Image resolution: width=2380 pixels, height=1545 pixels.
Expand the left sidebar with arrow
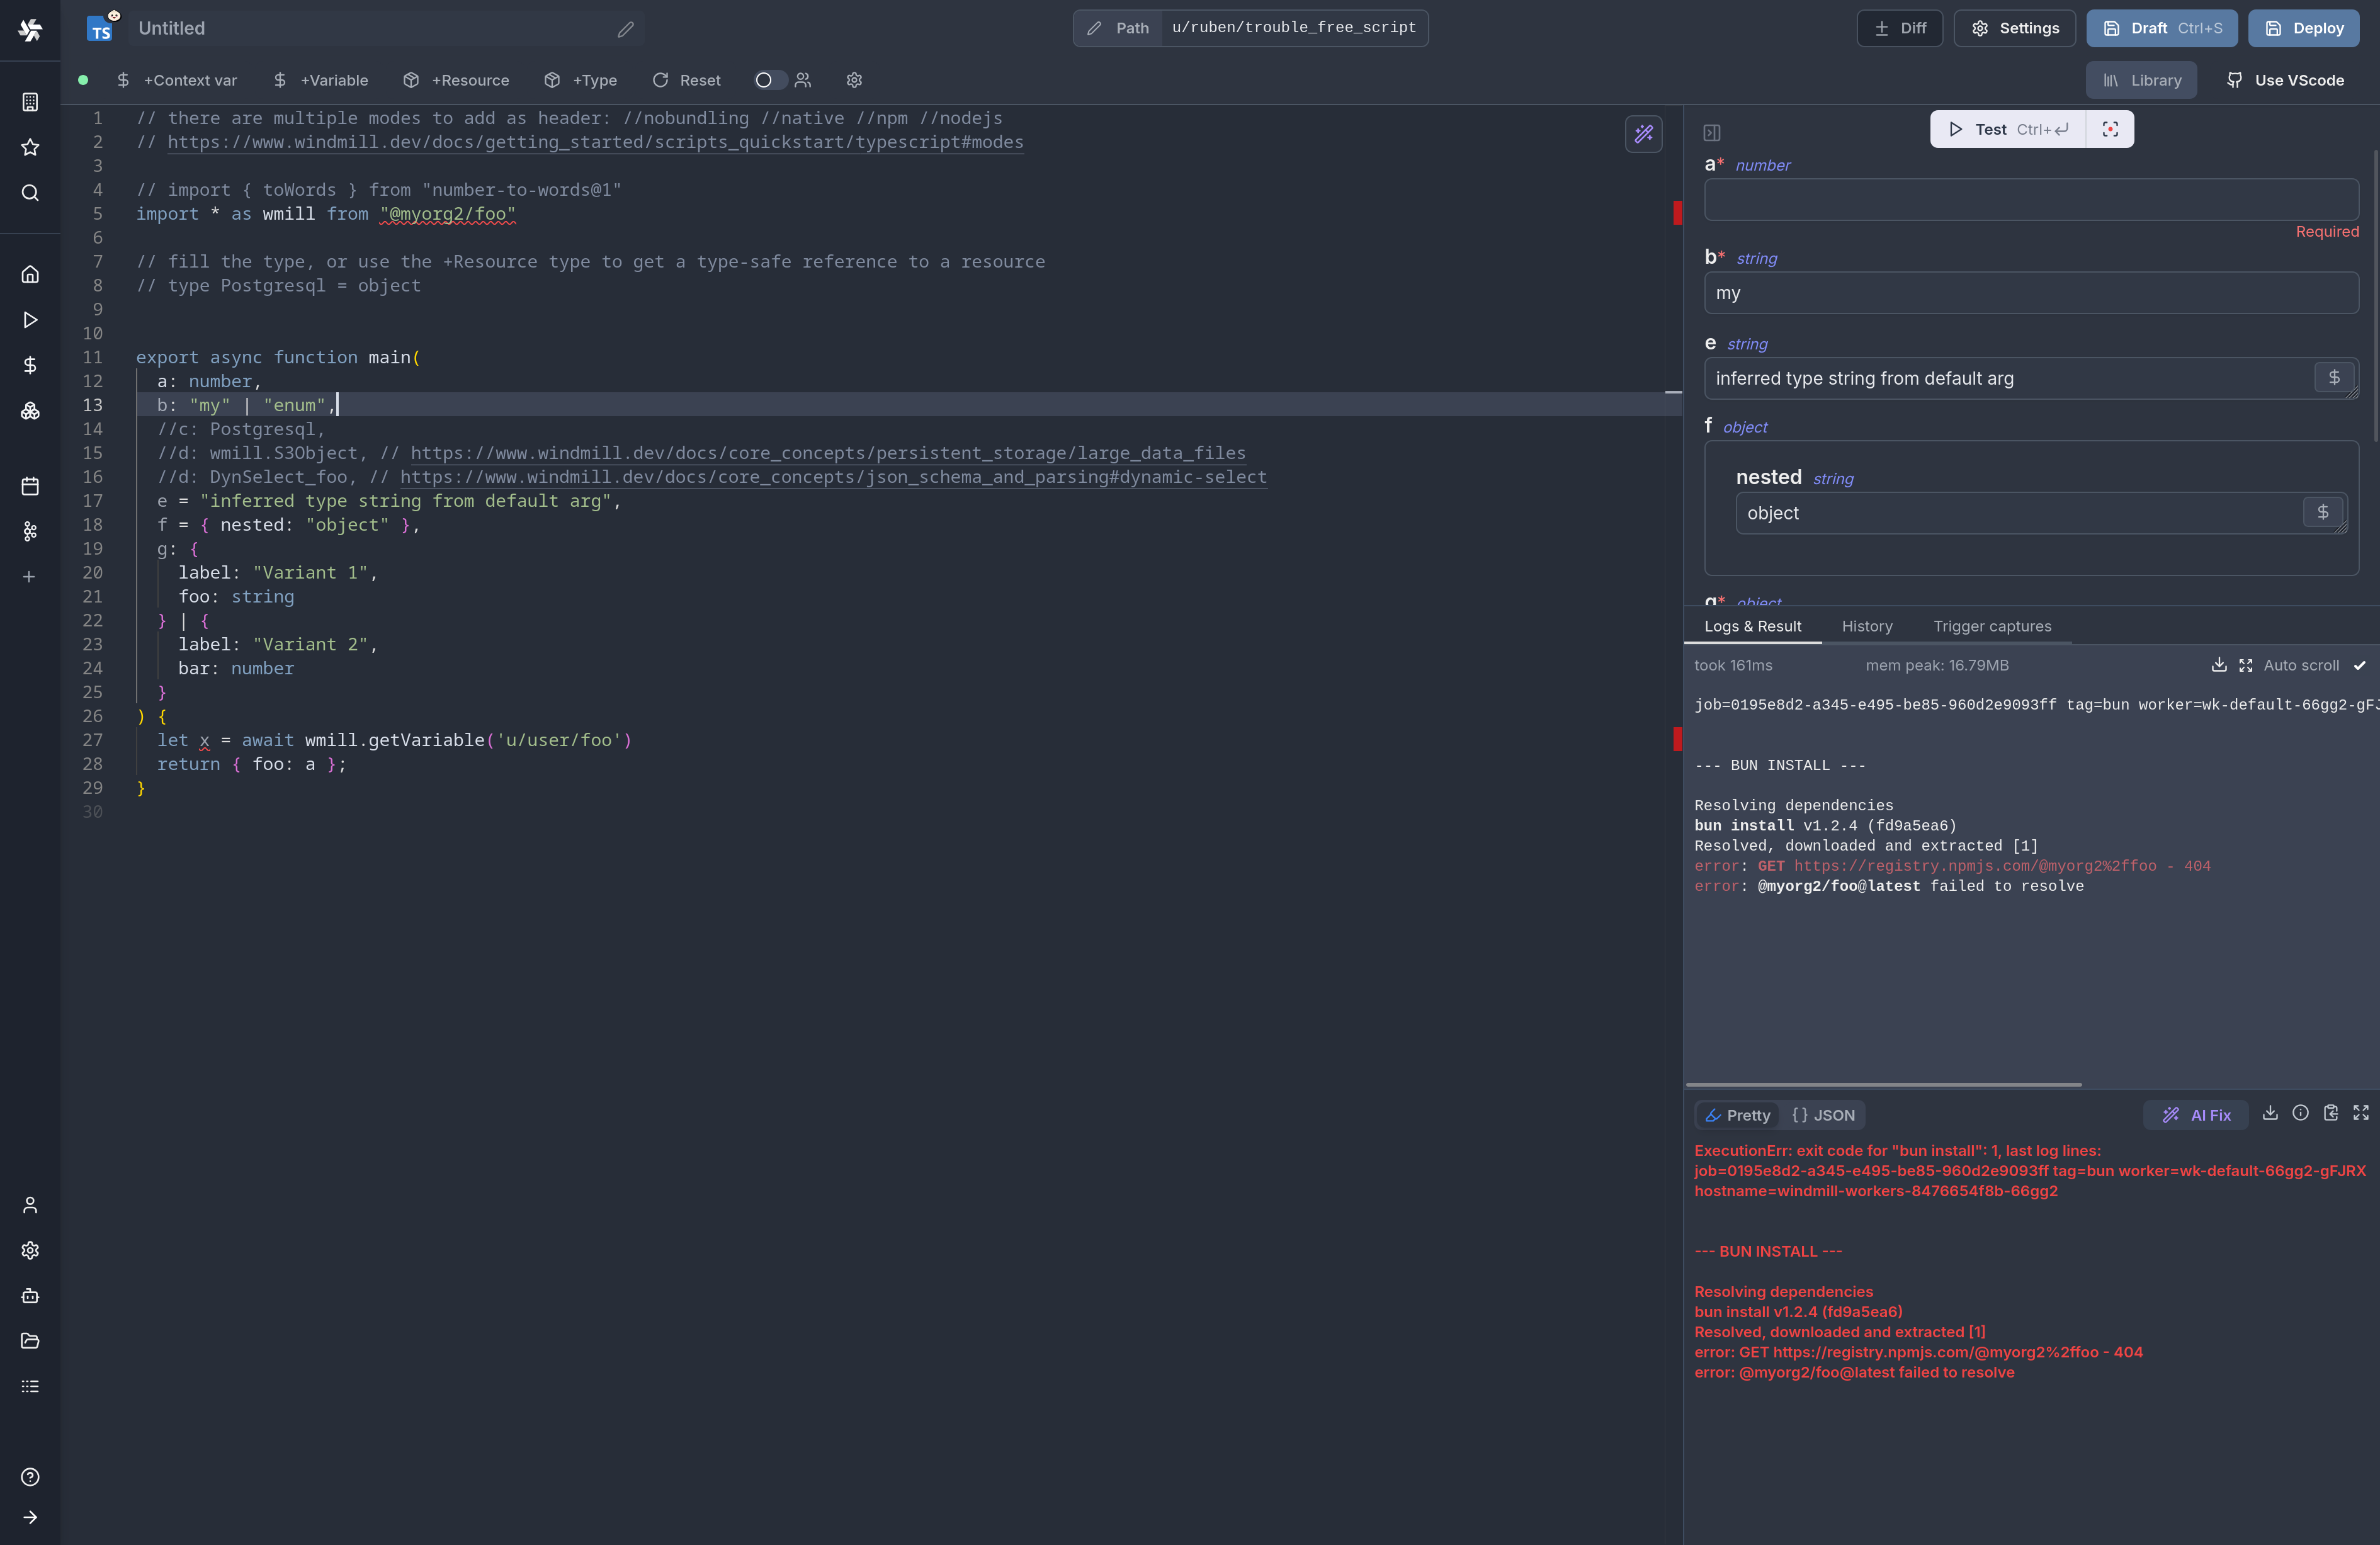coord(30,1517)
